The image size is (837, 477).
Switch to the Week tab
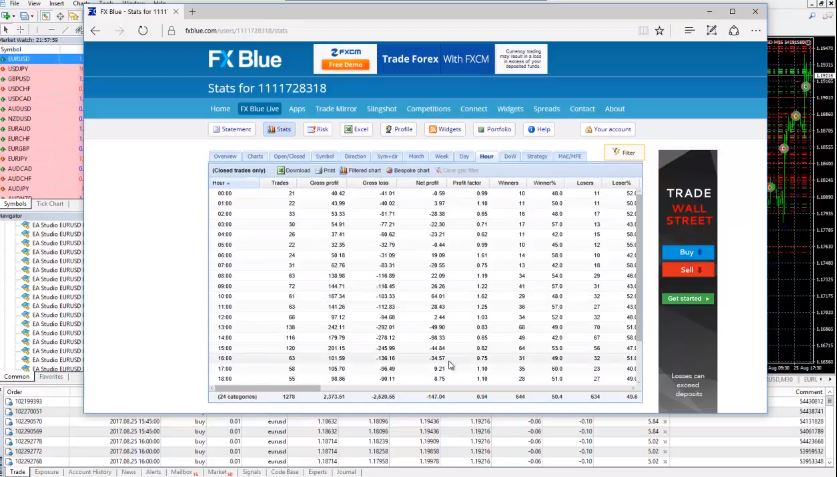(x=441, y=156)
